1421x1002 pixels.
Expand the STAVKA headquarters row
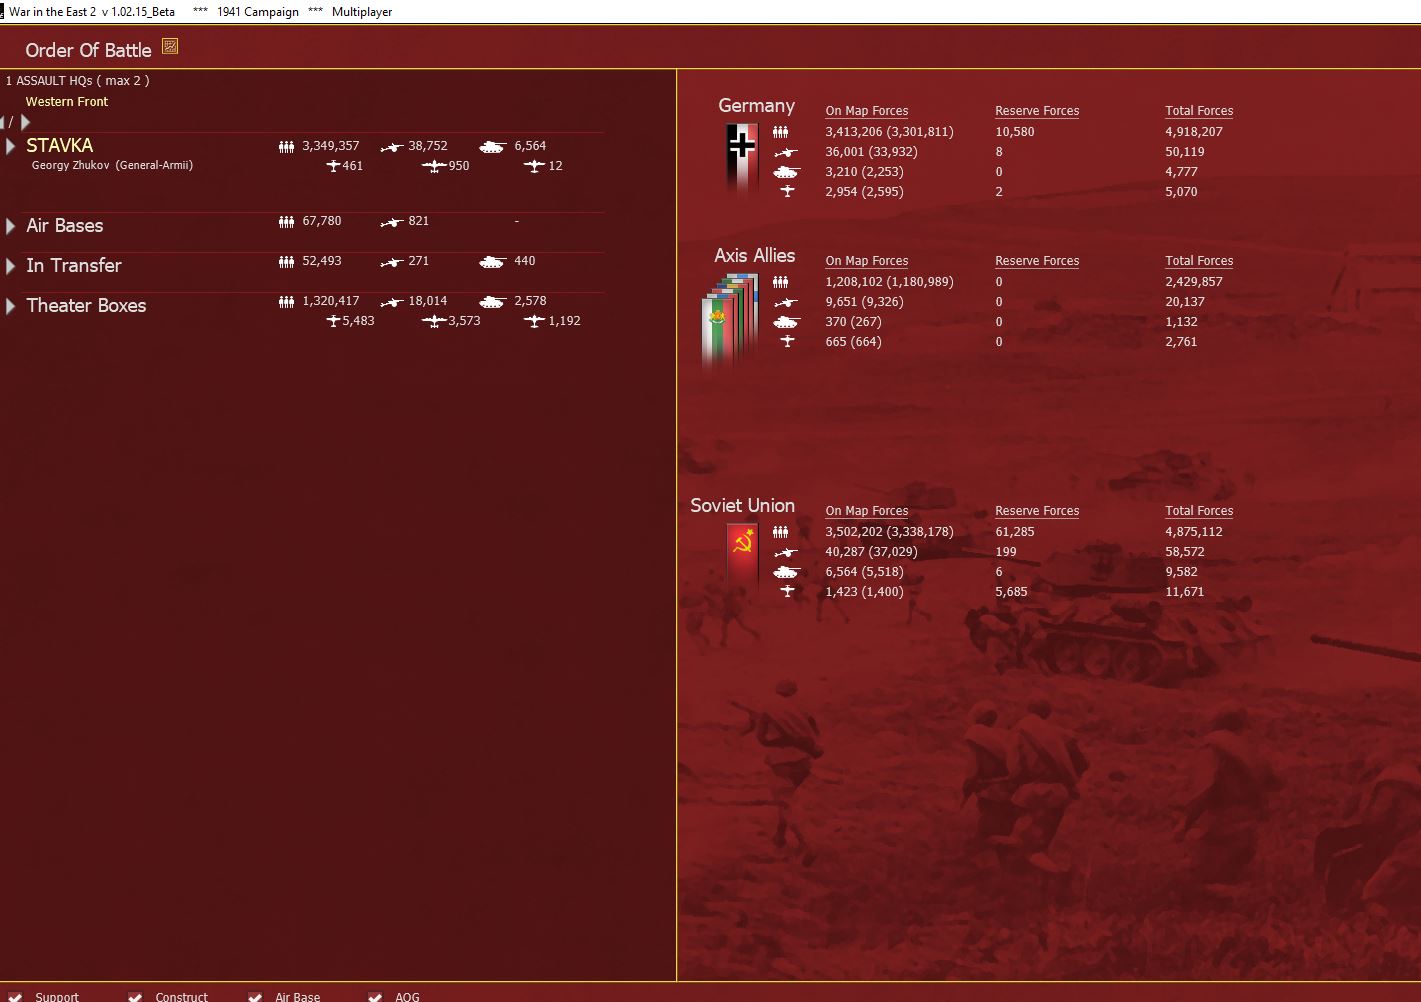pyautogui.click(x=10, y=146)
